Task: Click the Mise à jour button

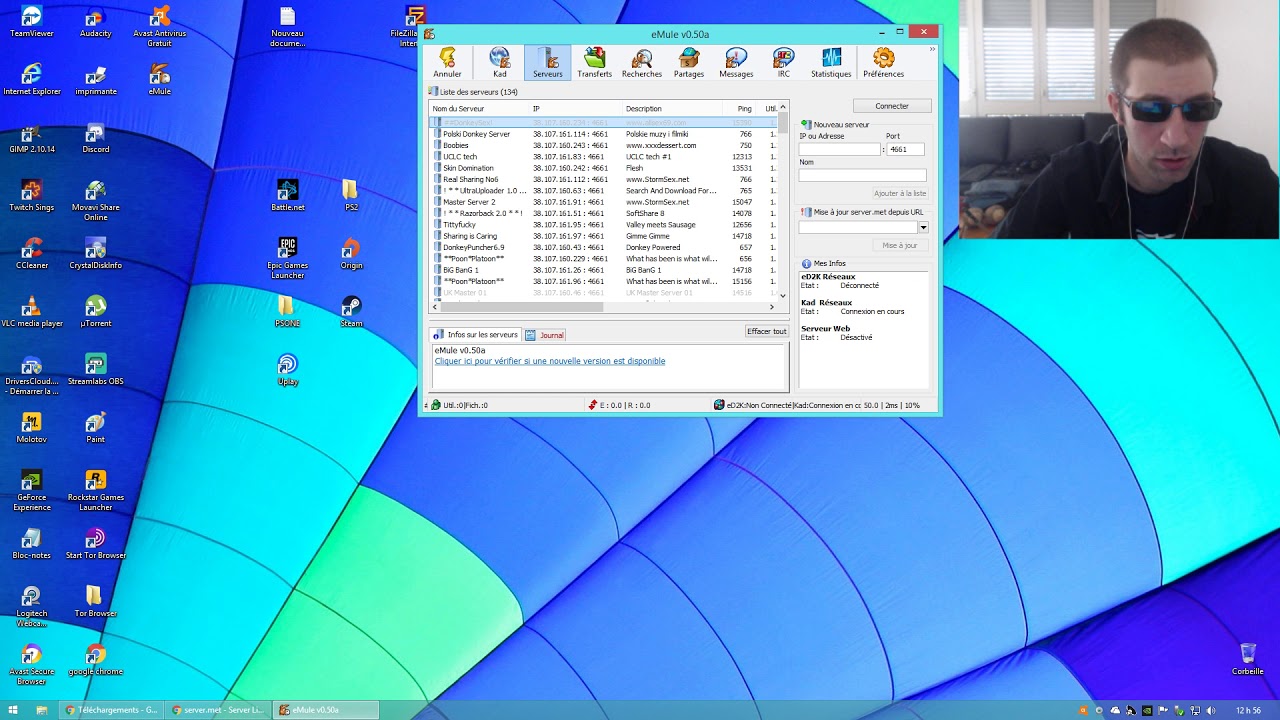Action: pos(900,245)
